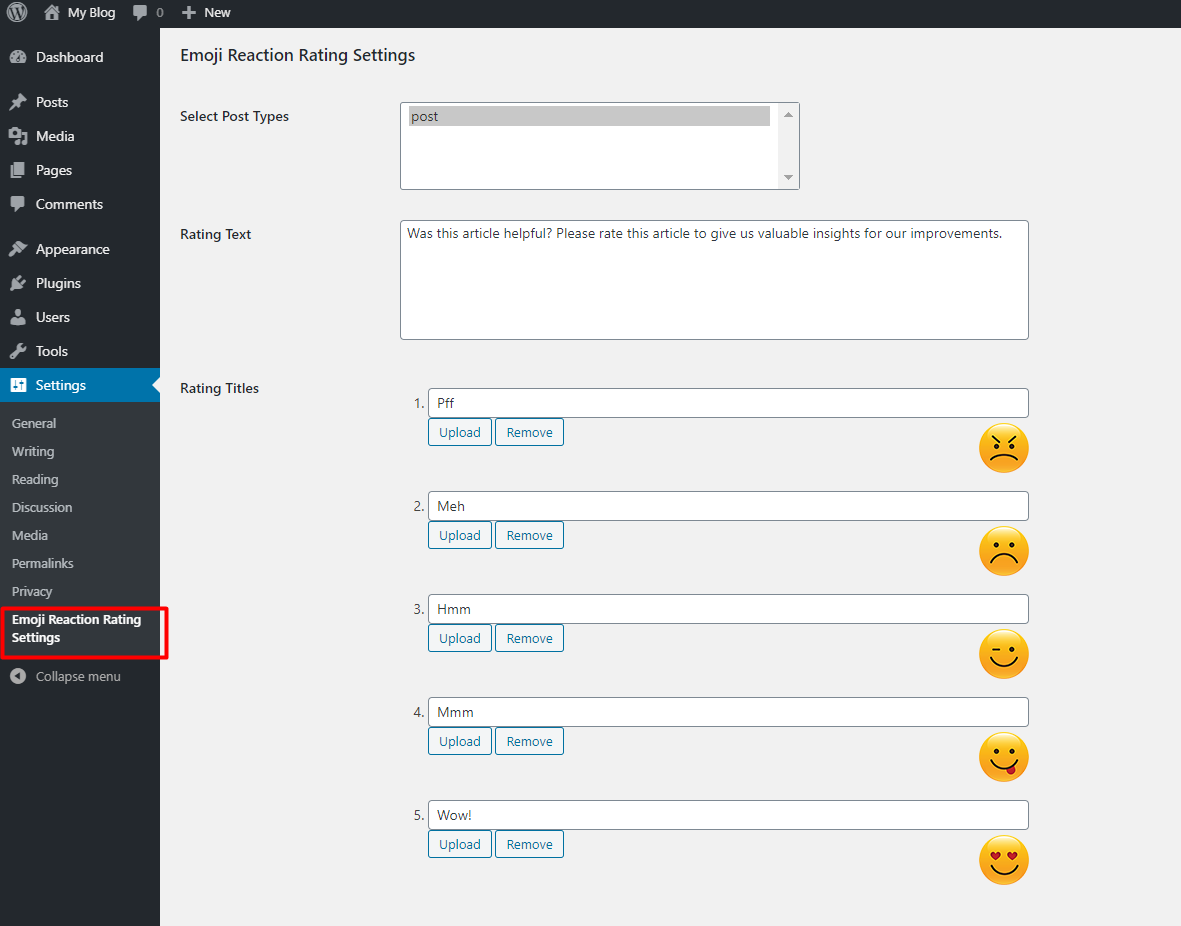This screenshot has width=1181, height=926.
Task: Open the Appearance menu
Action: coord(72,249)
